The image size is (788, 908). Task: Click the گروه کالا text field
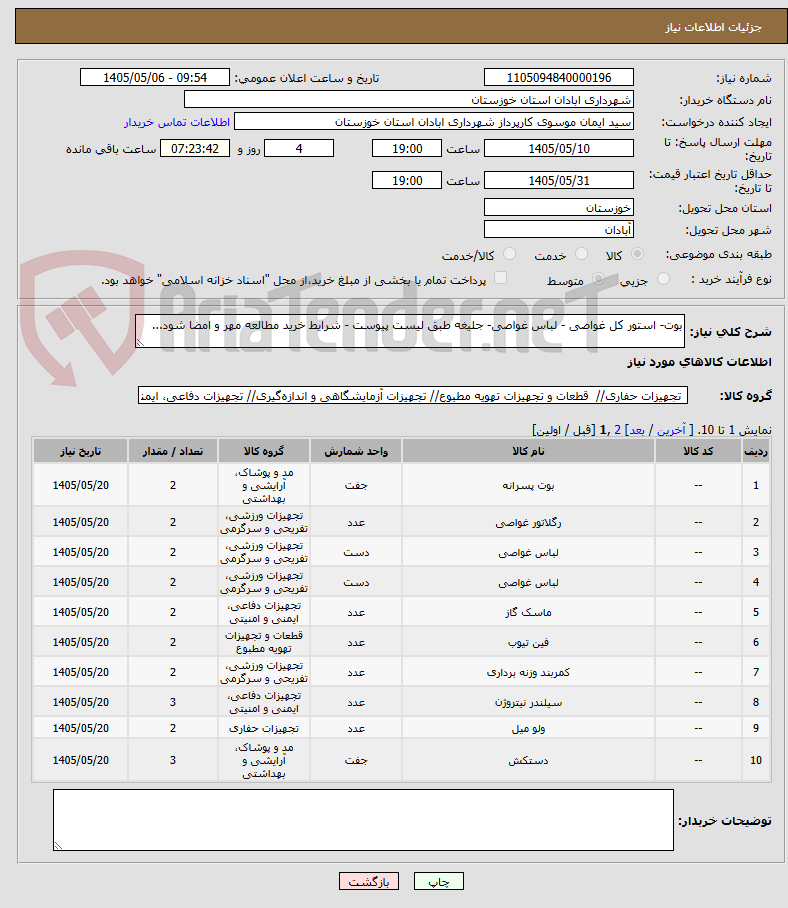pos(413,396)
